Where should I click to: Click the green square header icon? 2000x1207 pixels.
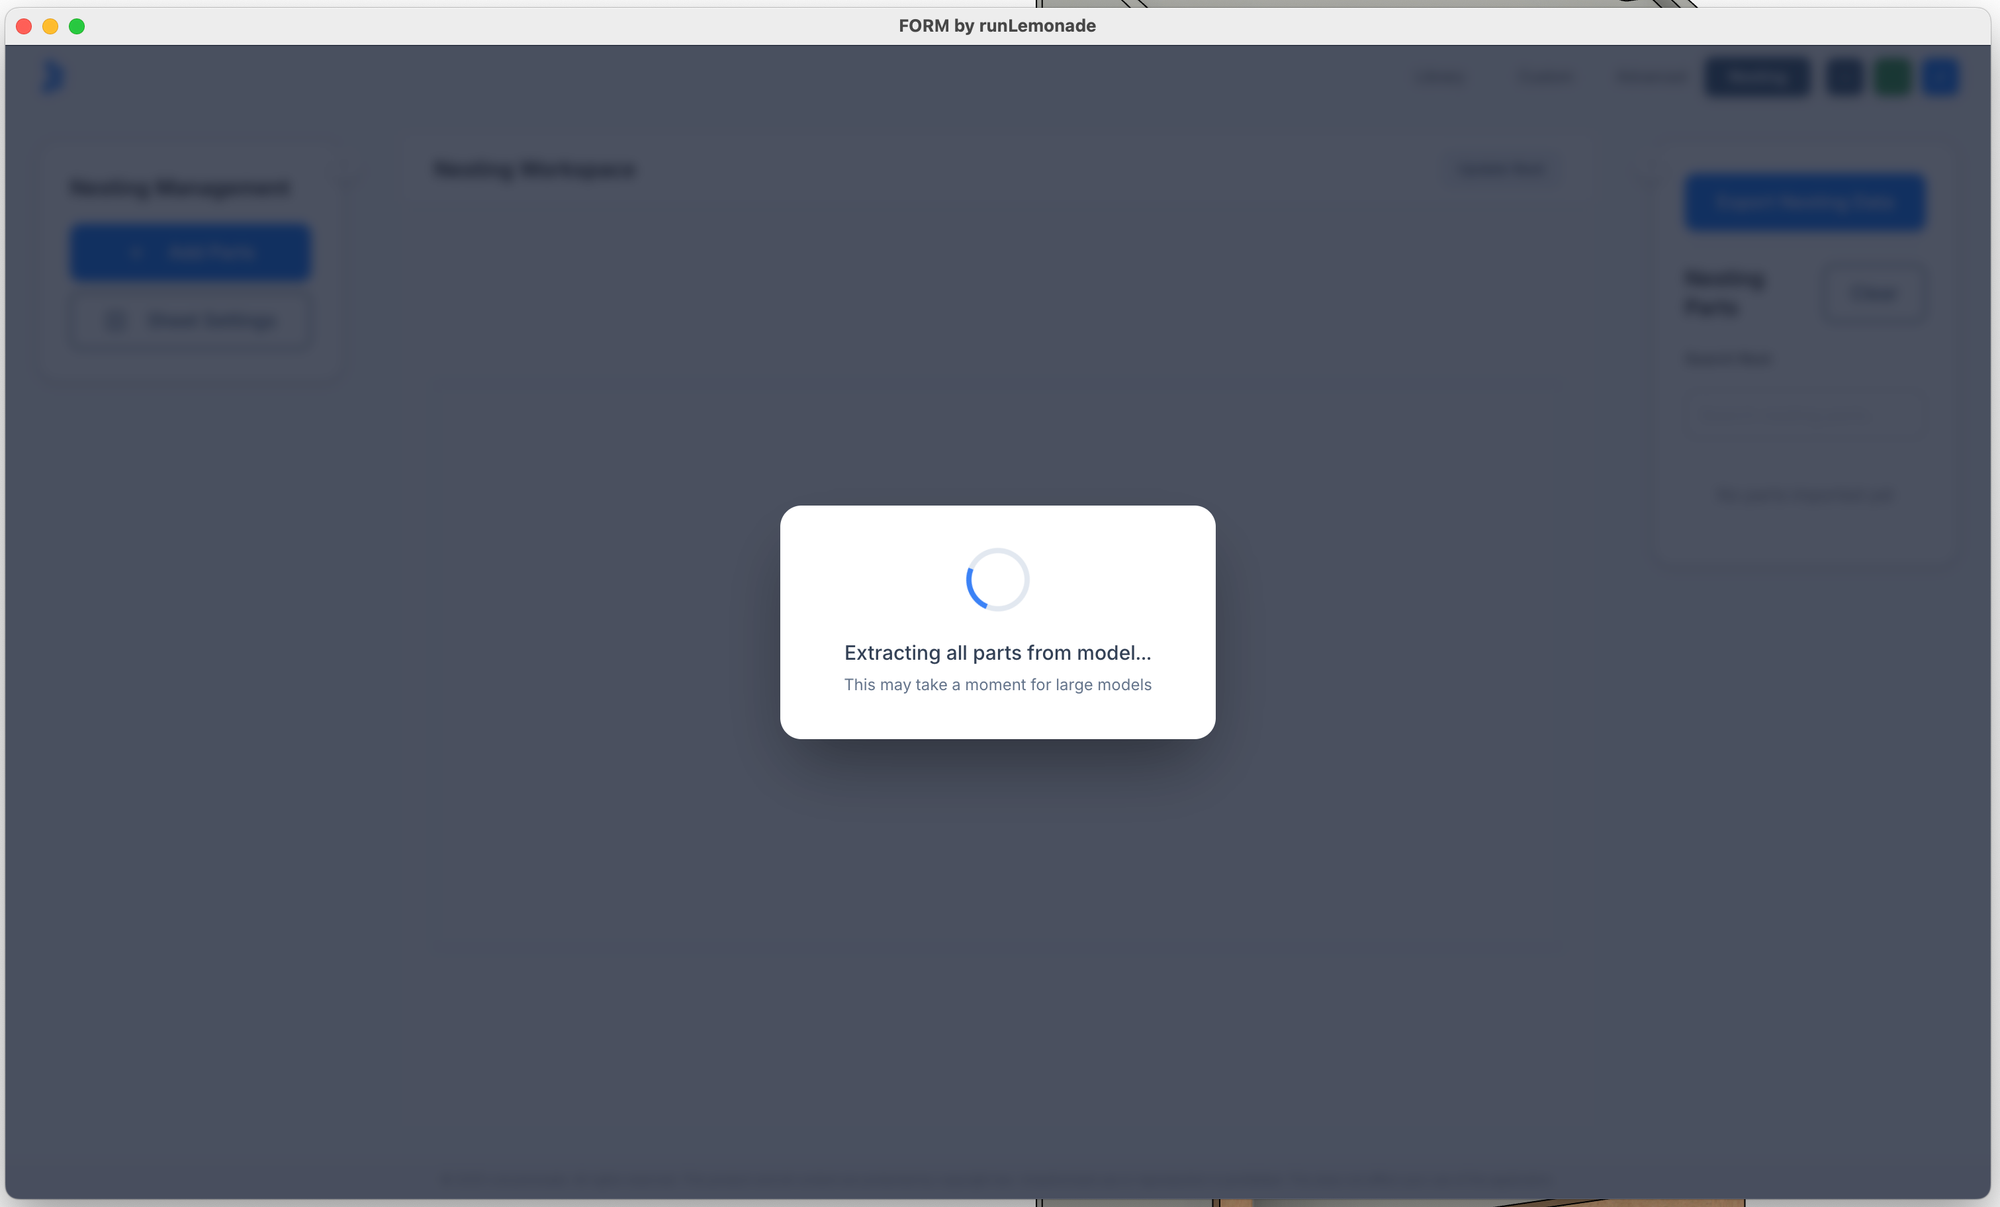(1892, 77)
